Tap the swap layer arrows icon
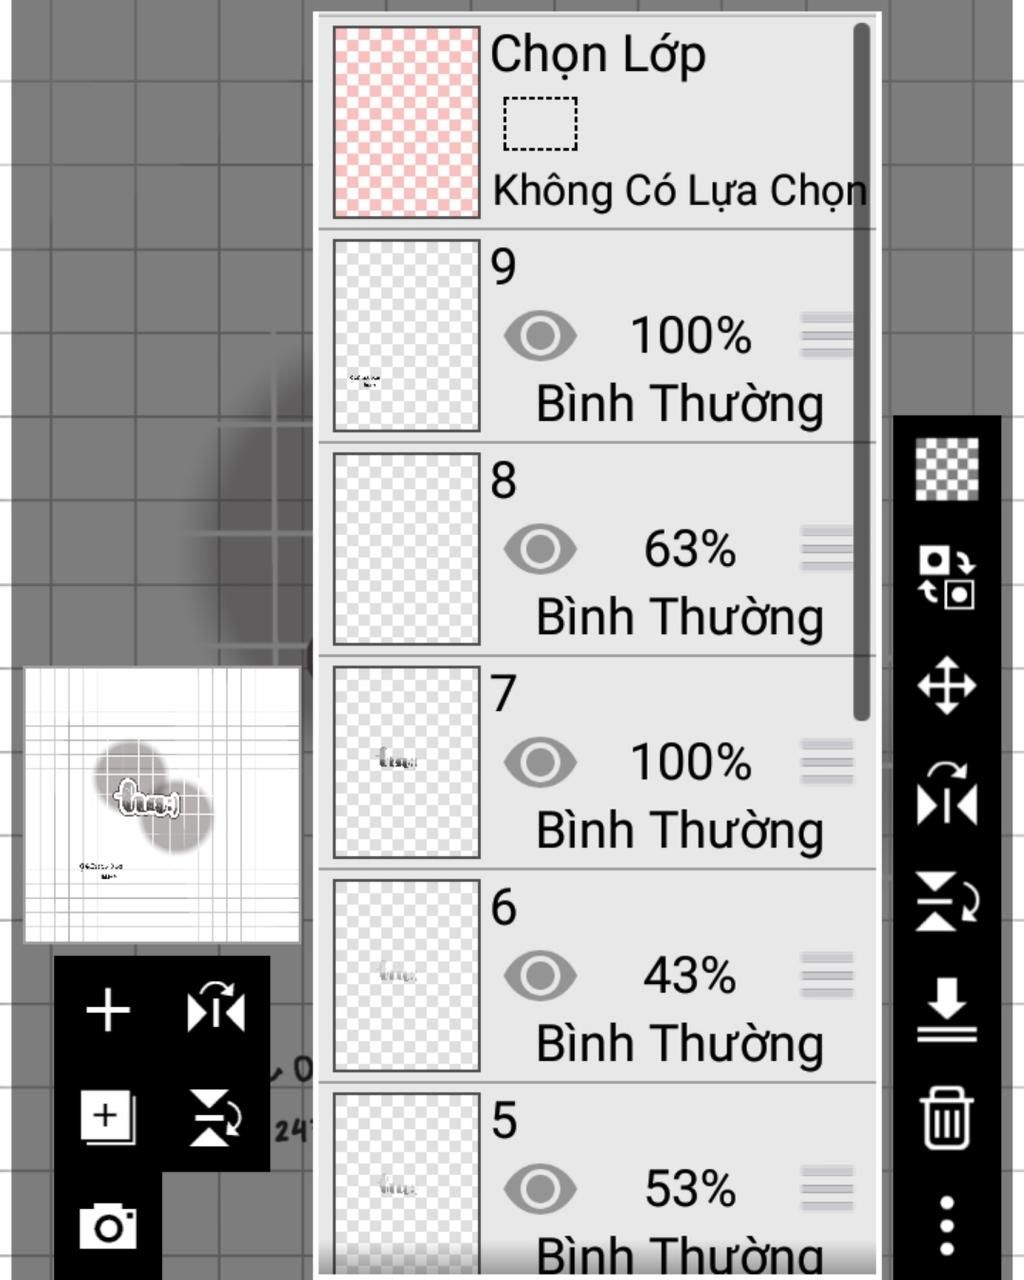 946,577
